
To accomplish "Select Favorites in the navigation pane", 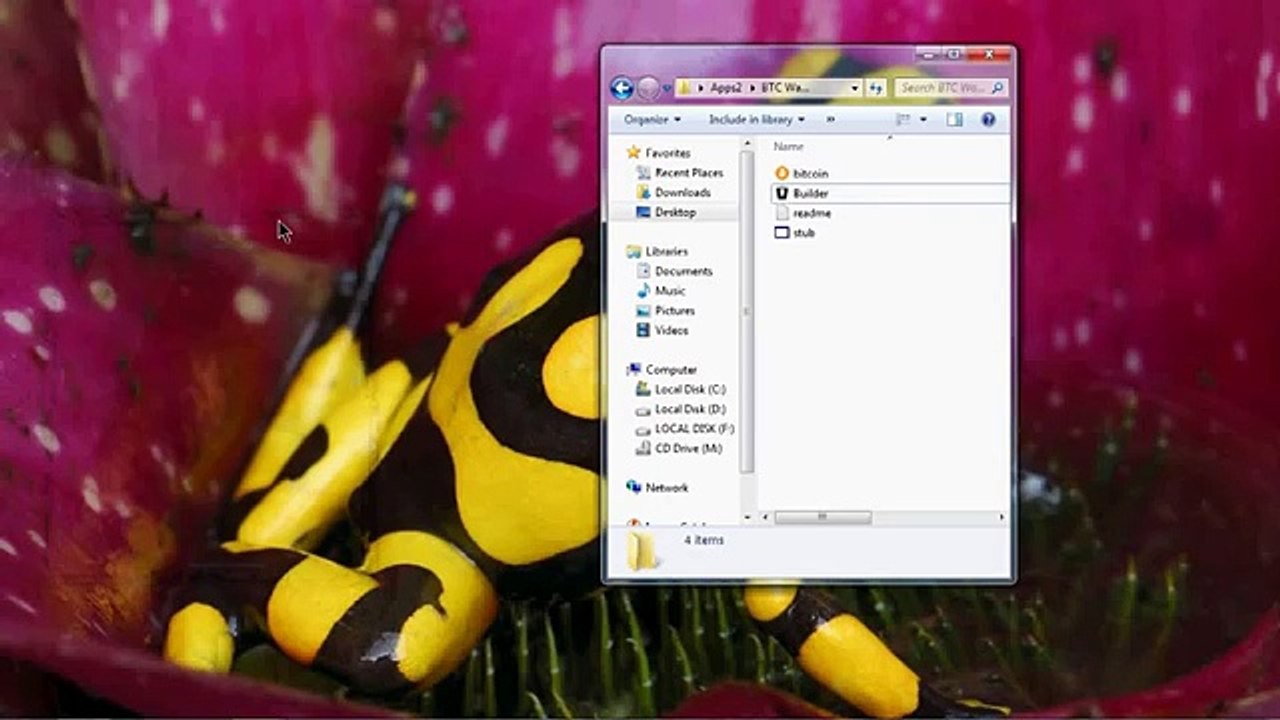I will 667,153.
